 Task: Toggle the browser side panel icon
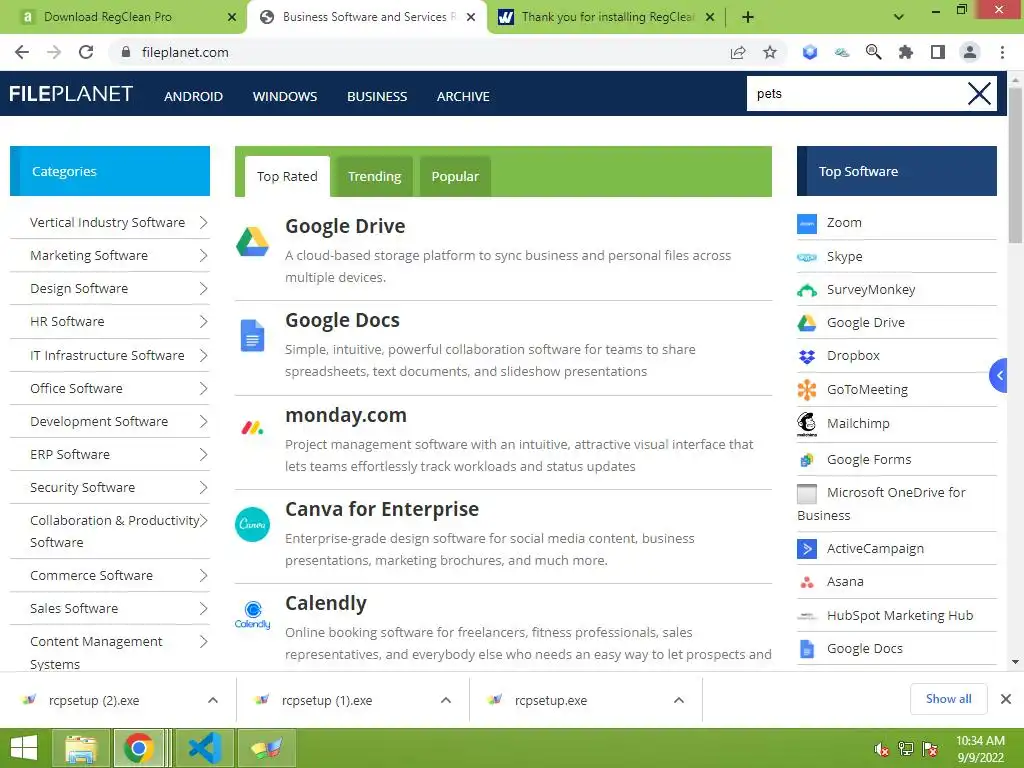click(938, 52)
